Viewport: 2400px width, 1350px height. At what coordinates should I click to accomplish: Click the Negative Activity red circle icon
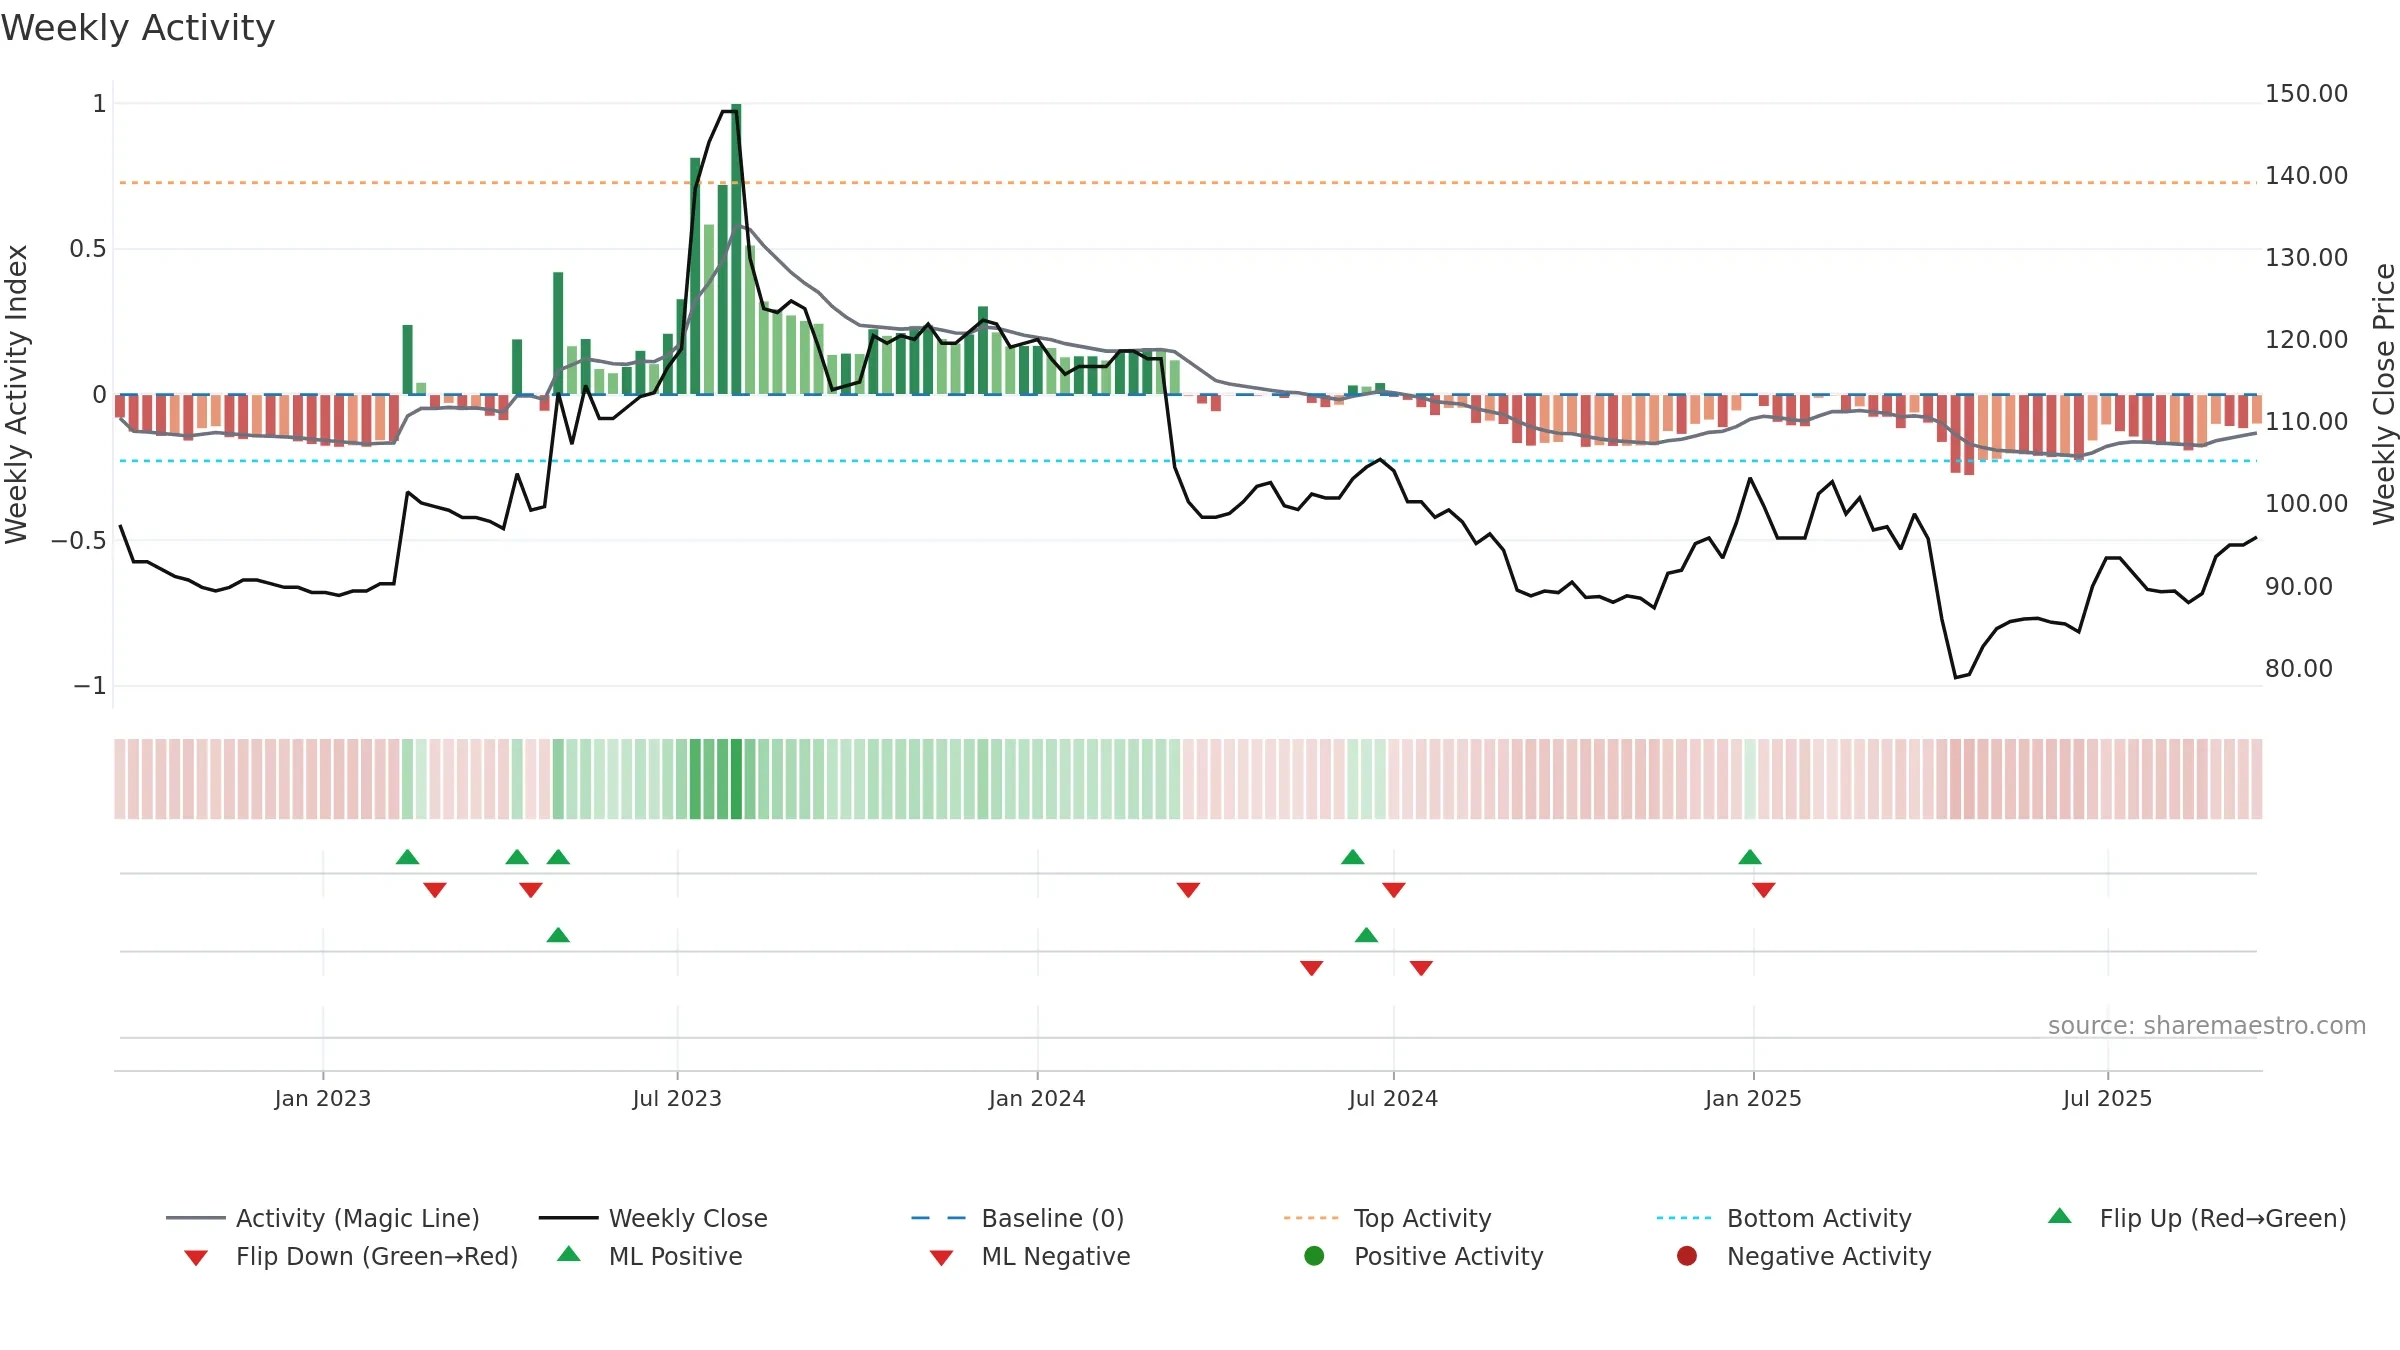[1687, 1255]
